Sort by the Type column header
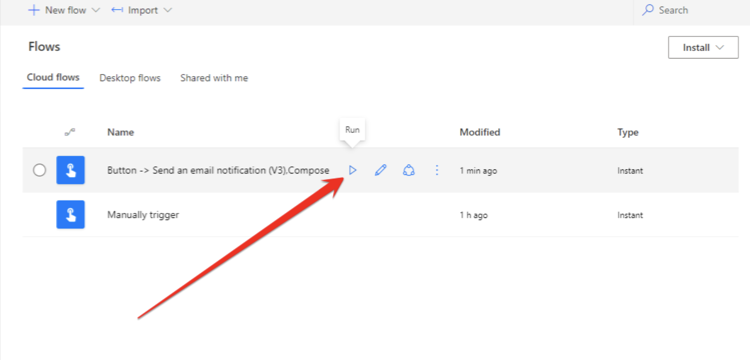751x360 pixels. click(x=628, y=133)
